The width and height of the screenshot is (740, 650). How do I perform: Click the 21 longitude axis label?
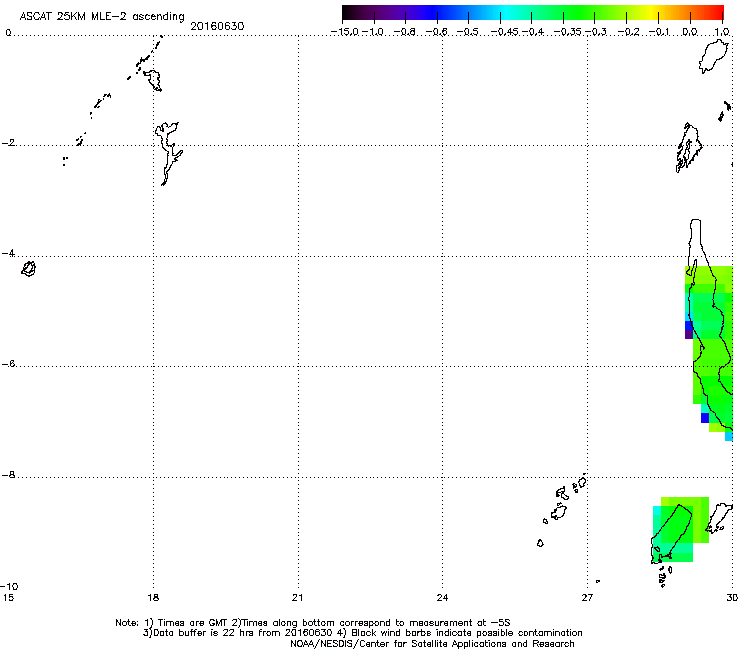297,598
